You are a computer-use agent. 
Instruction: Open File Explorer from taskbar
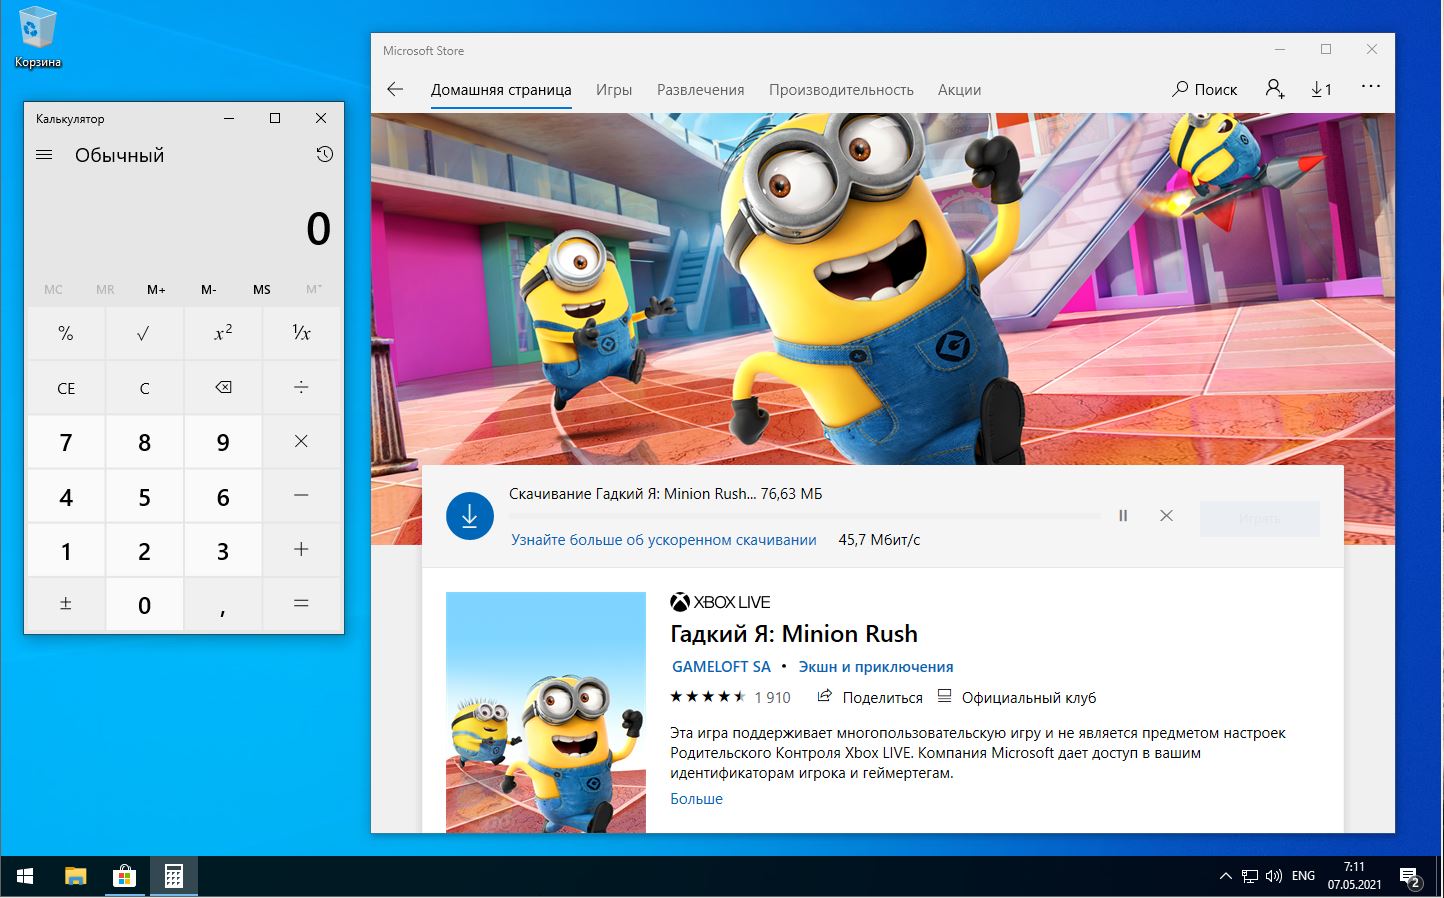[x=76, y=877]
